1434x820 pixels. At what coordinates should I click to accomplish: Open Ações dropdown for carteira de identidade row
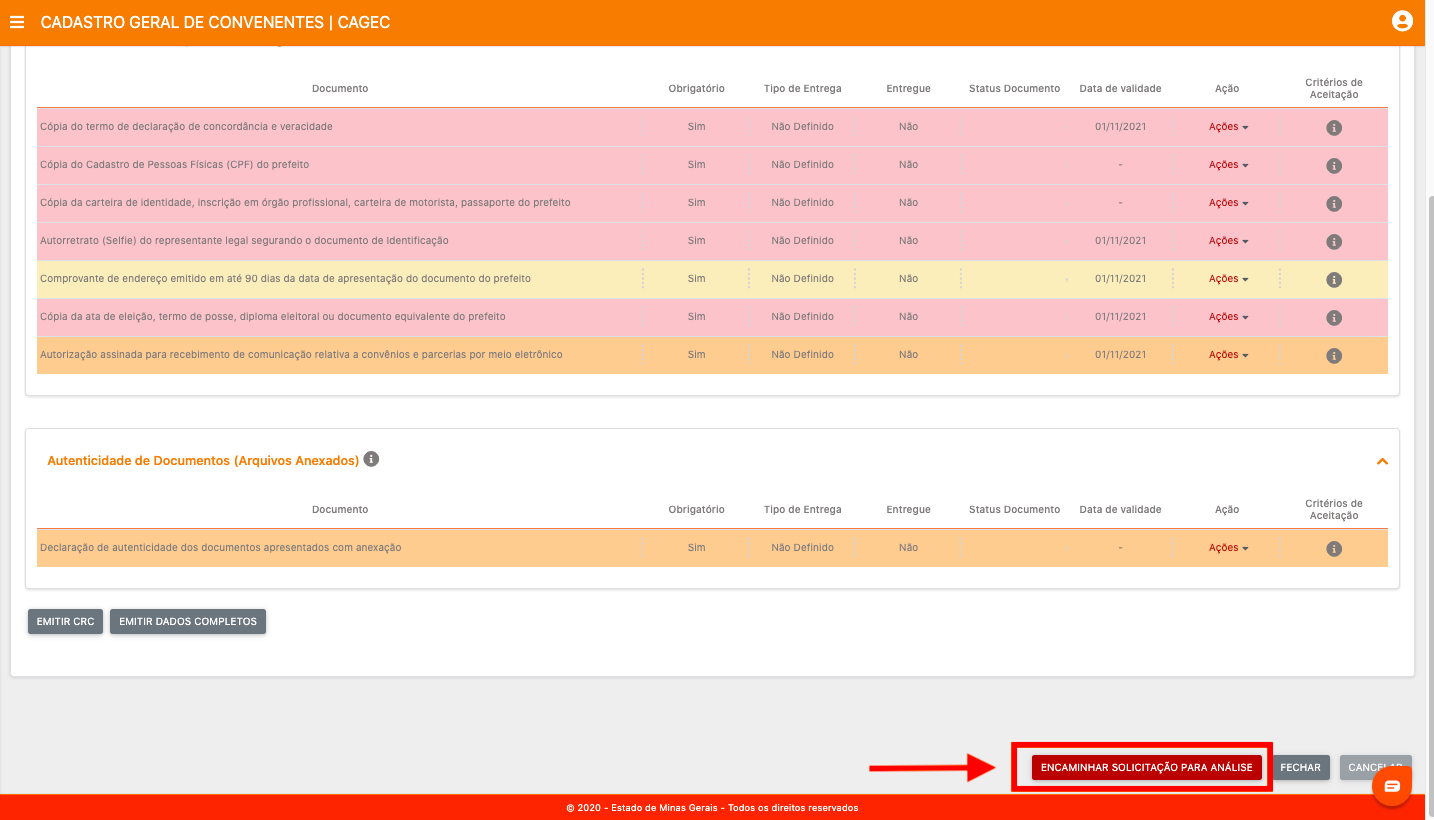(1228, 203)
